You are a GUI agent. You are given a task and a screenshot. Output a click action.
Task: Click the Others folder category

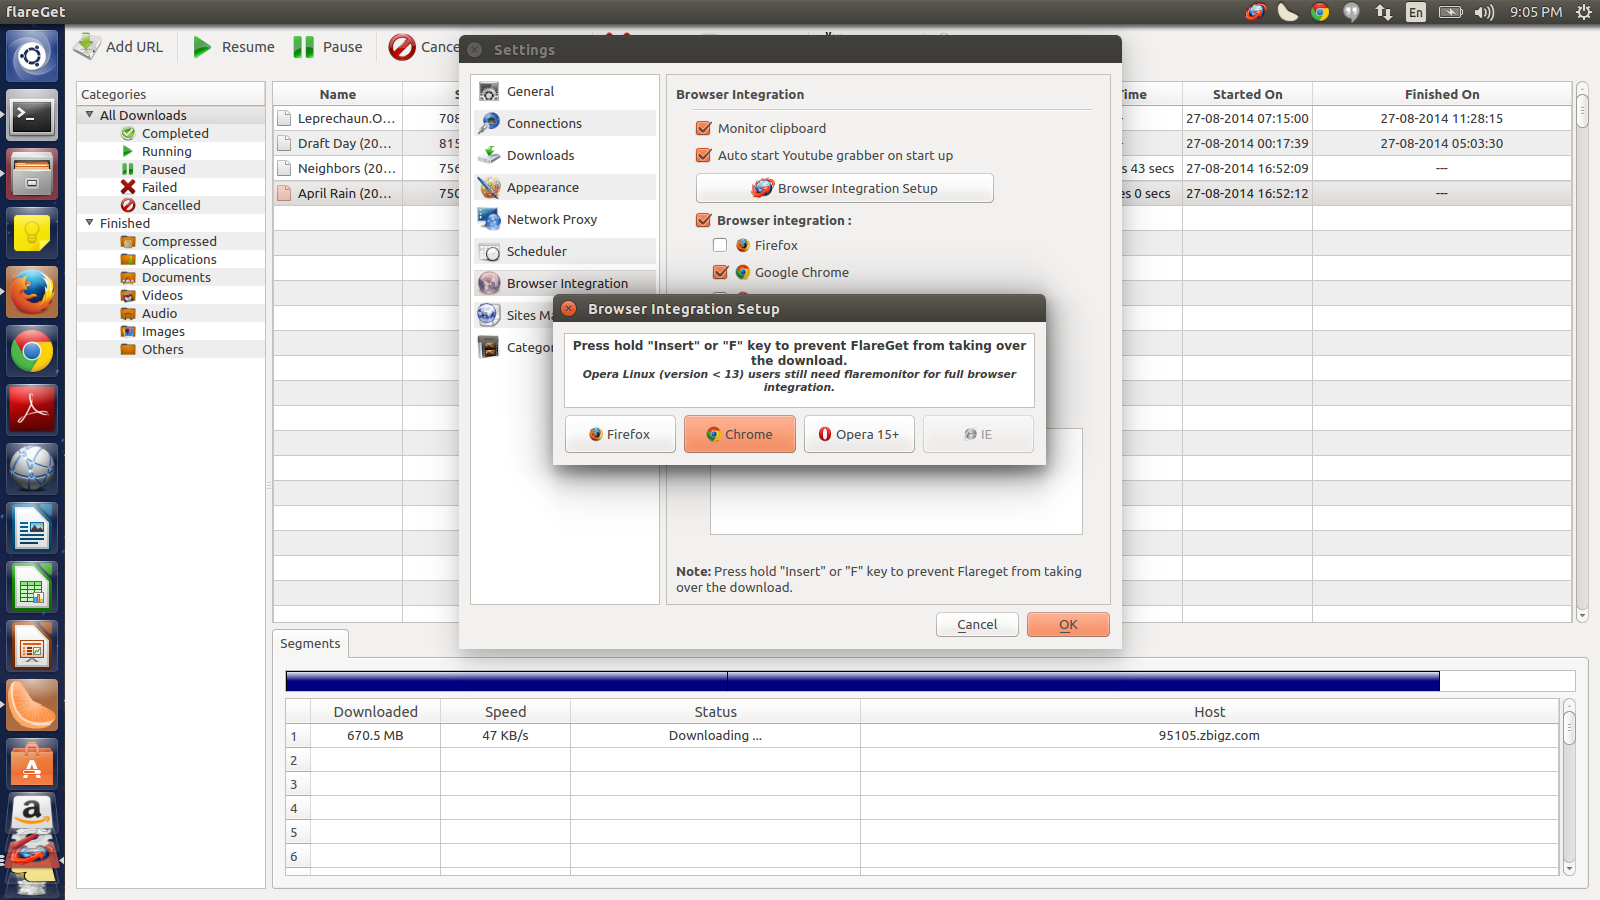162,349
